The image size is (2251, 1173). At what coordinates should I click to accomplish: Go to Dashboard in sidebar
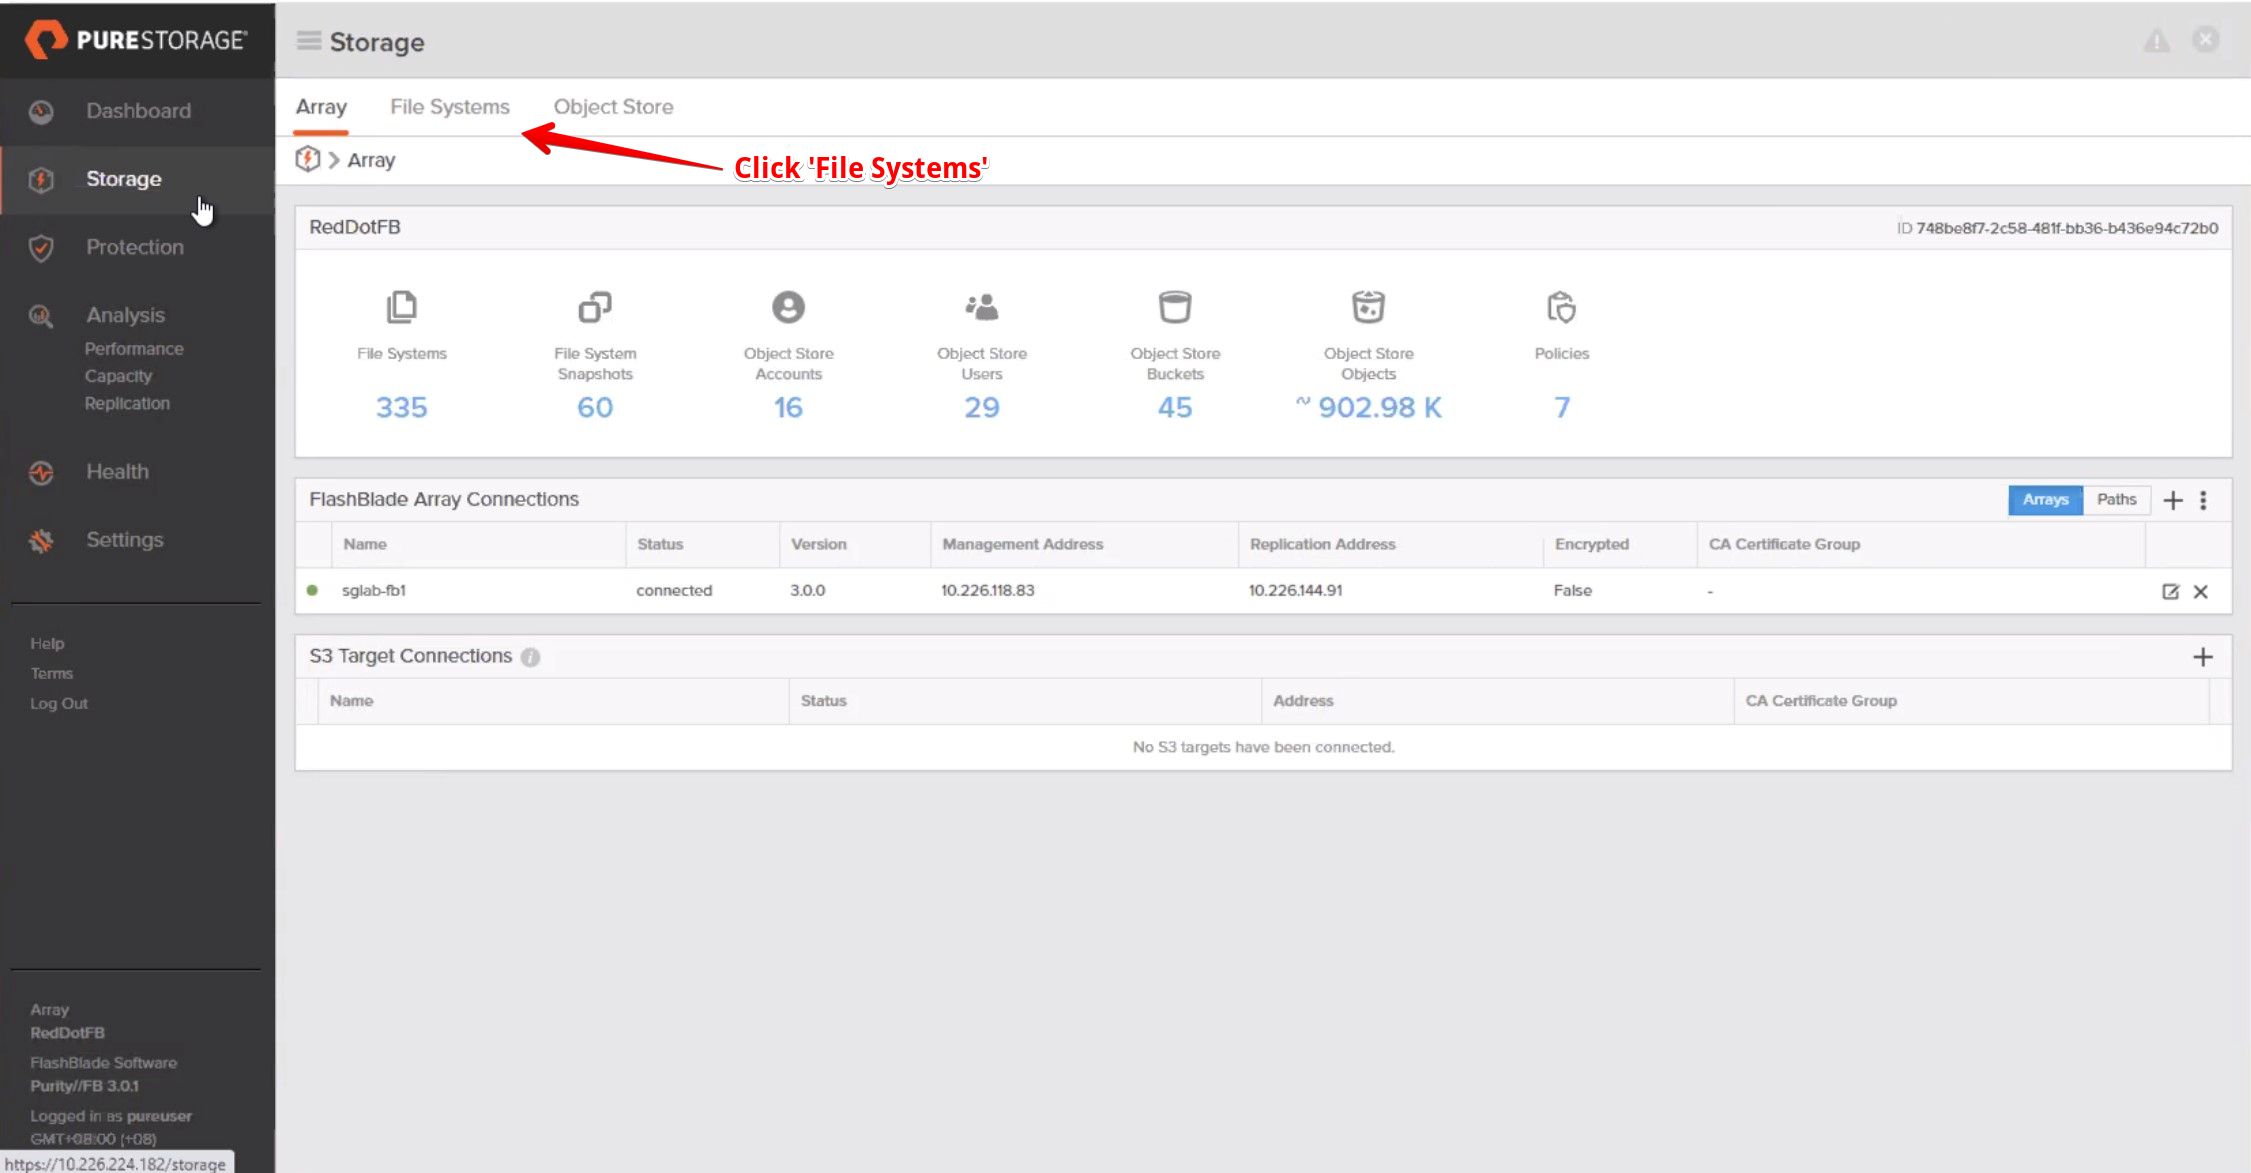pos(138,111)
